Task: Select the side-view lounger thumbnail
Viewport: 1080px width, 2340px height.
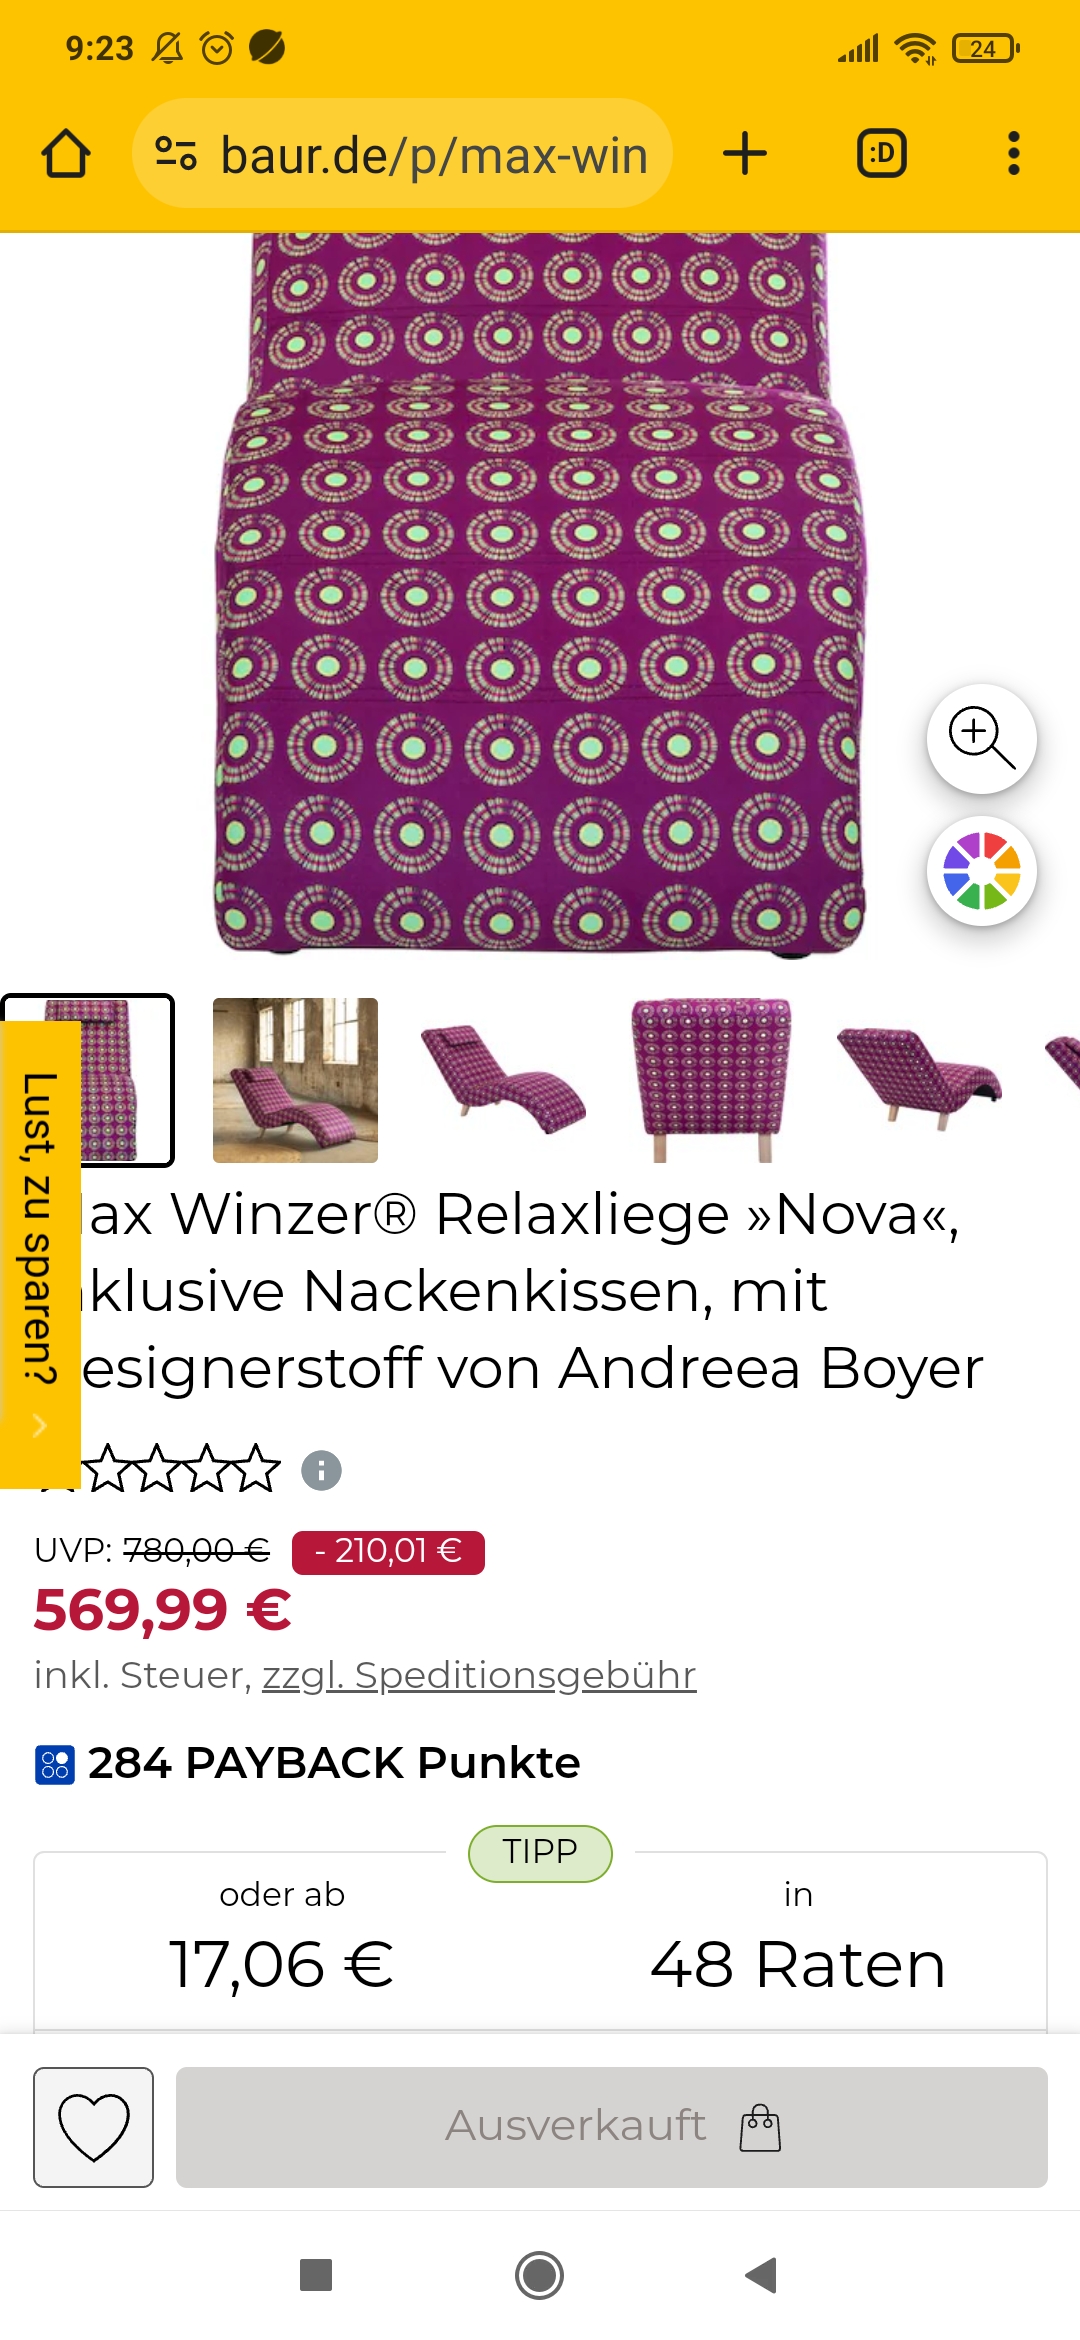Action: (503, 1080)
